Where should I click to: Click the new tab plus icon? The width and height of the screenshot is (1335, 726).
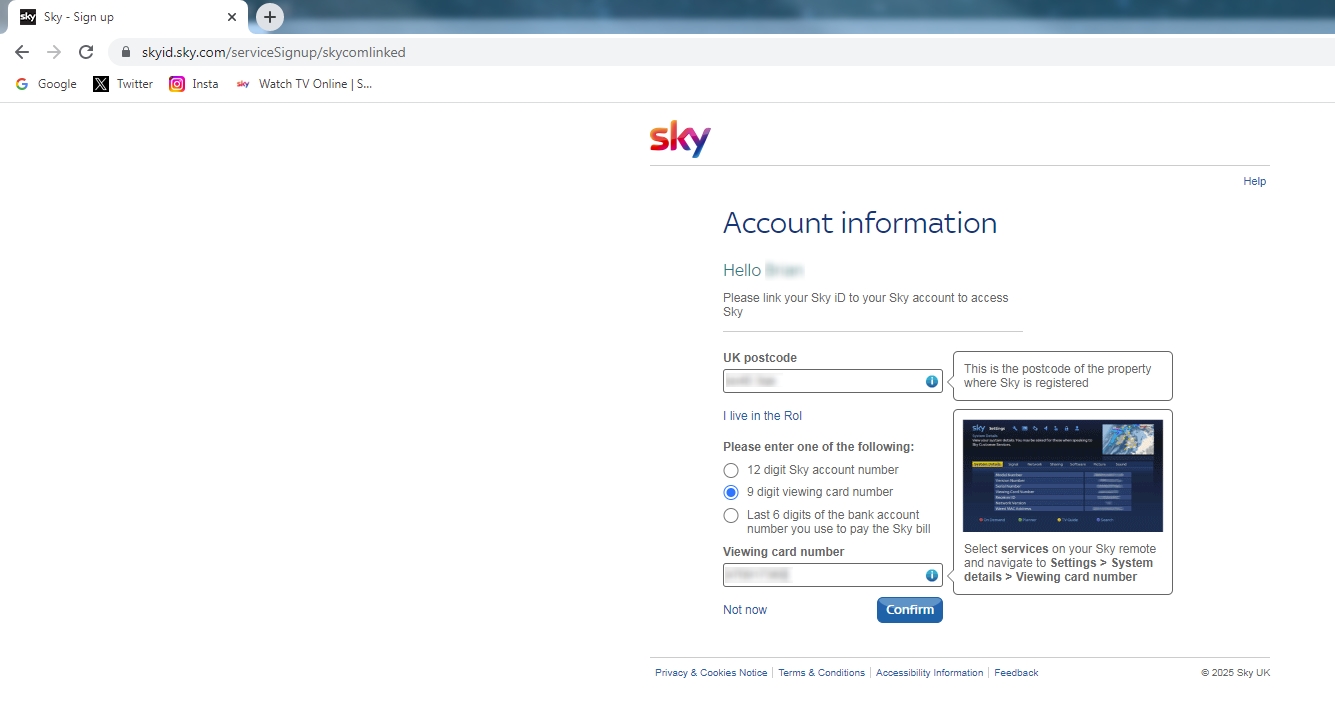click(x=268, y=16)
